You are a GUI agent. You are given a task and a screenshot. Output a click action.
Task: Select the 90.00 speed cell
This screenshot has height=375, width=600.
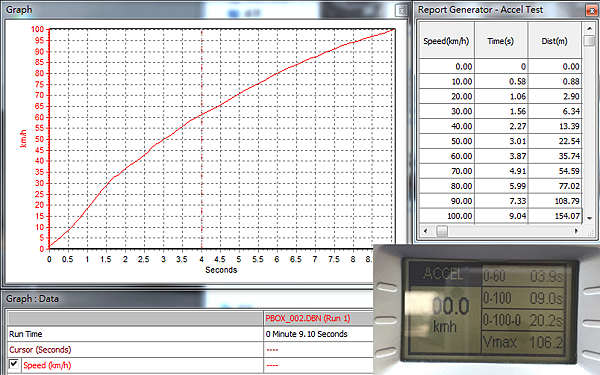[x=447, y=201]
